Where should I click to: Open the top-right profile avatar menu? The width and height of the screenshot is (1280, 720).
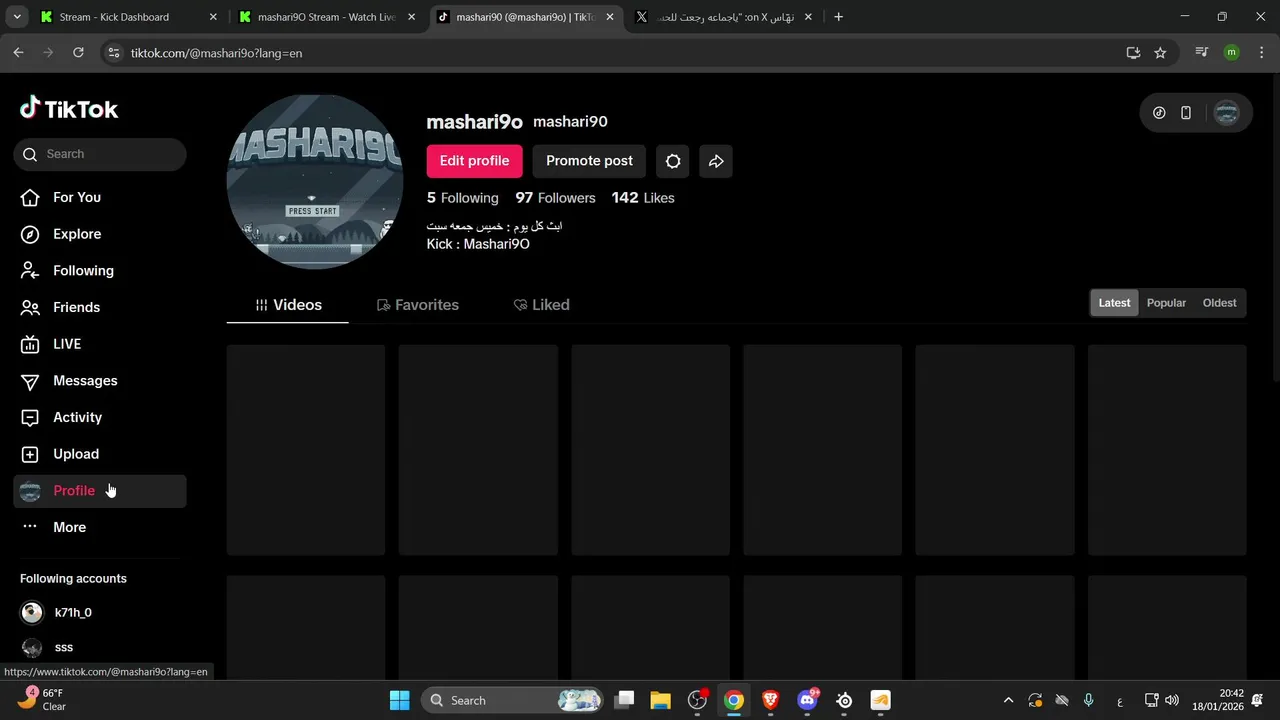1226,113
